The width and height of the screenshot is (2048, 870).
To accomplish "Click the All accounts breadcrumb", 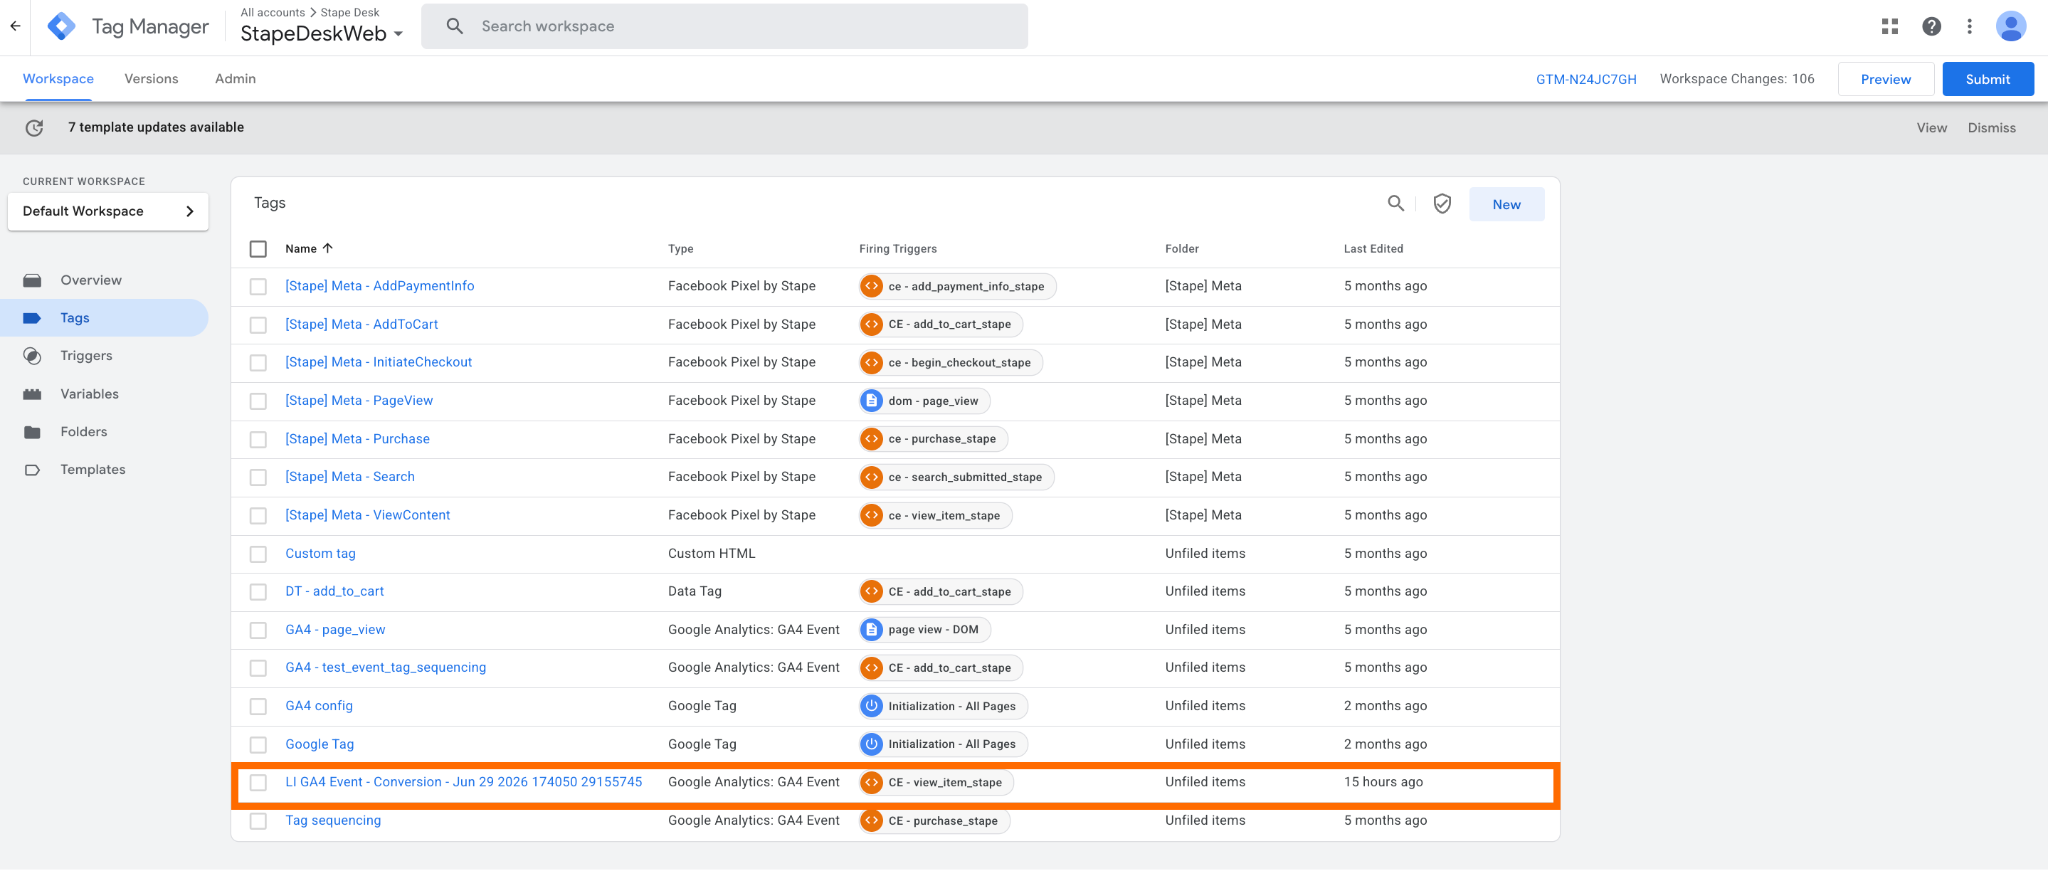I will [x=273, y=12].
